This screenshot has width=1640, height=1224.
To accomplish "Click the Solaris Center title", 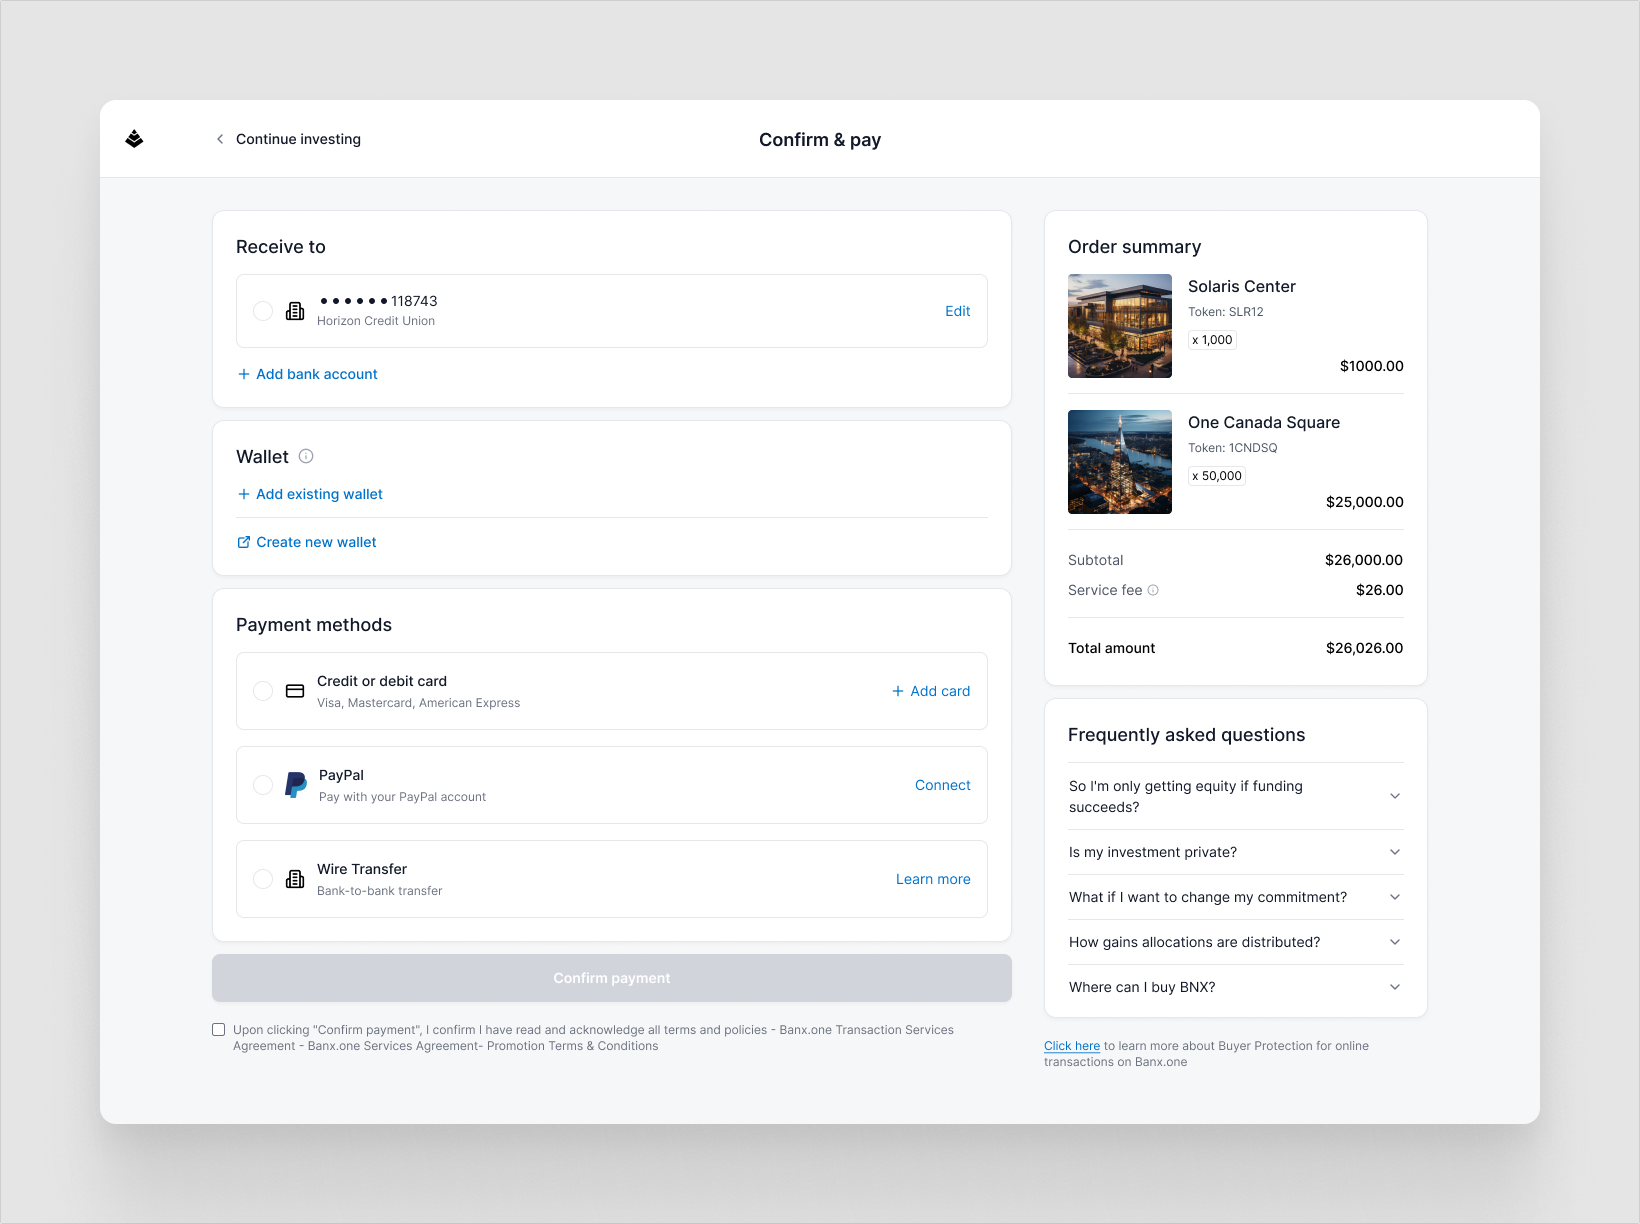I will point(1242,286).
